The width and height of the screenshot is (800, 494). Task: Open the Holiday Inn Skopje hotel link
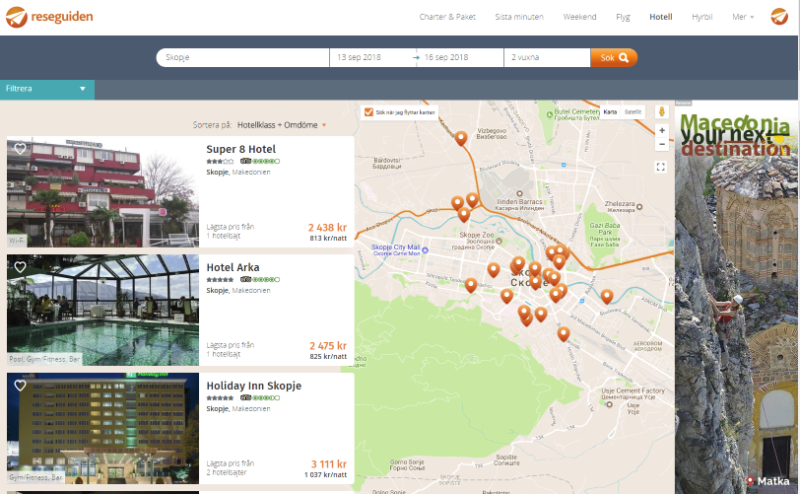253,386
